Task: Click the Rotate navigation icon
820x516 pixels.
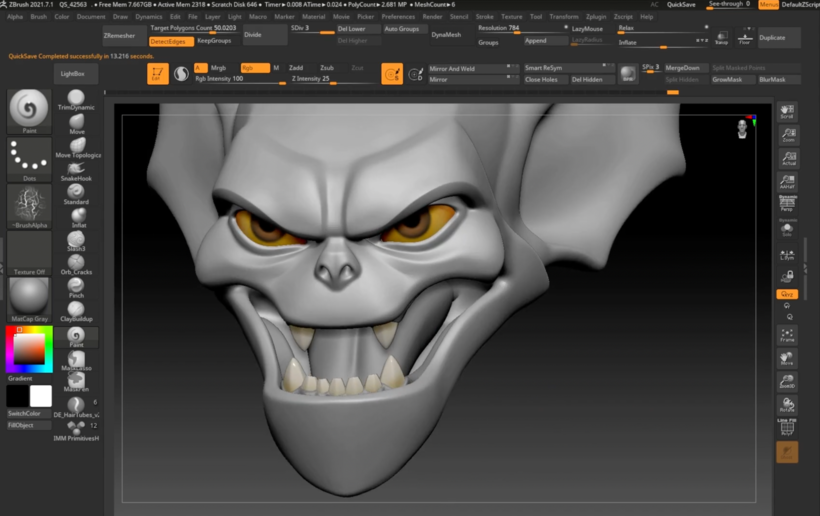Action: 787,405
